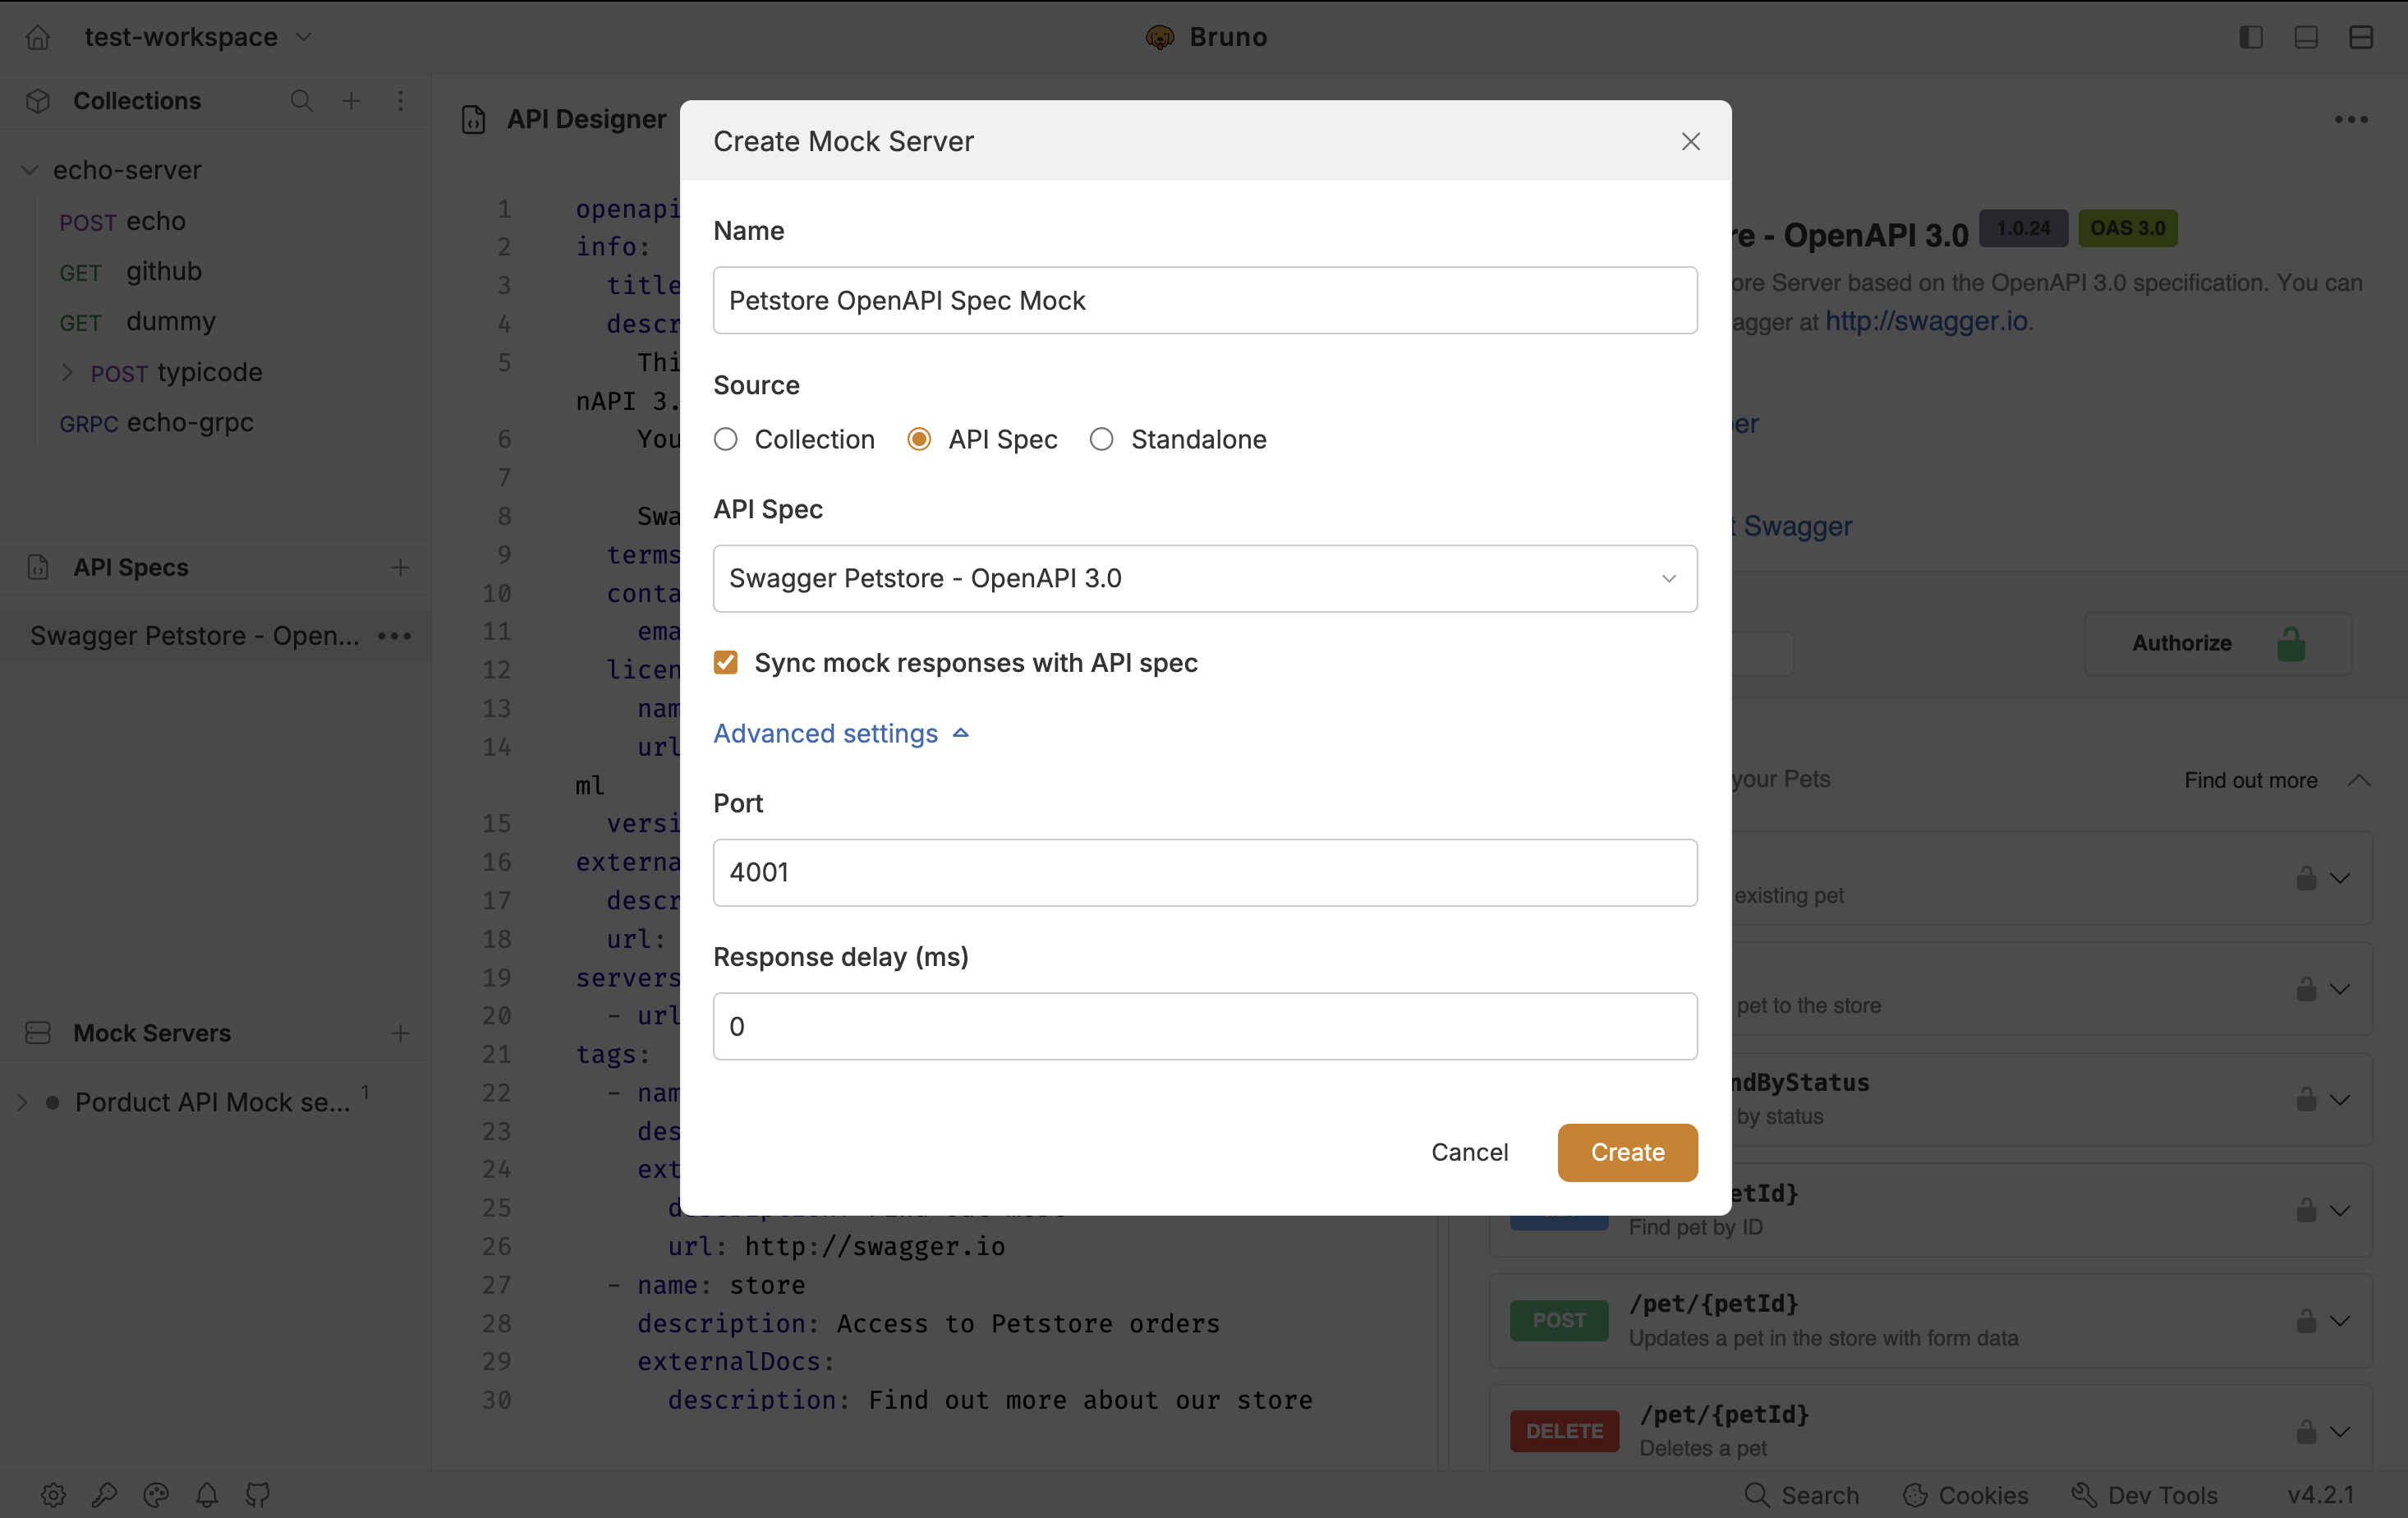The height and width of the screenshot is (1518, 2408).
Task: Click the GitHub icon in the status bar
Action: (258, 1495)
